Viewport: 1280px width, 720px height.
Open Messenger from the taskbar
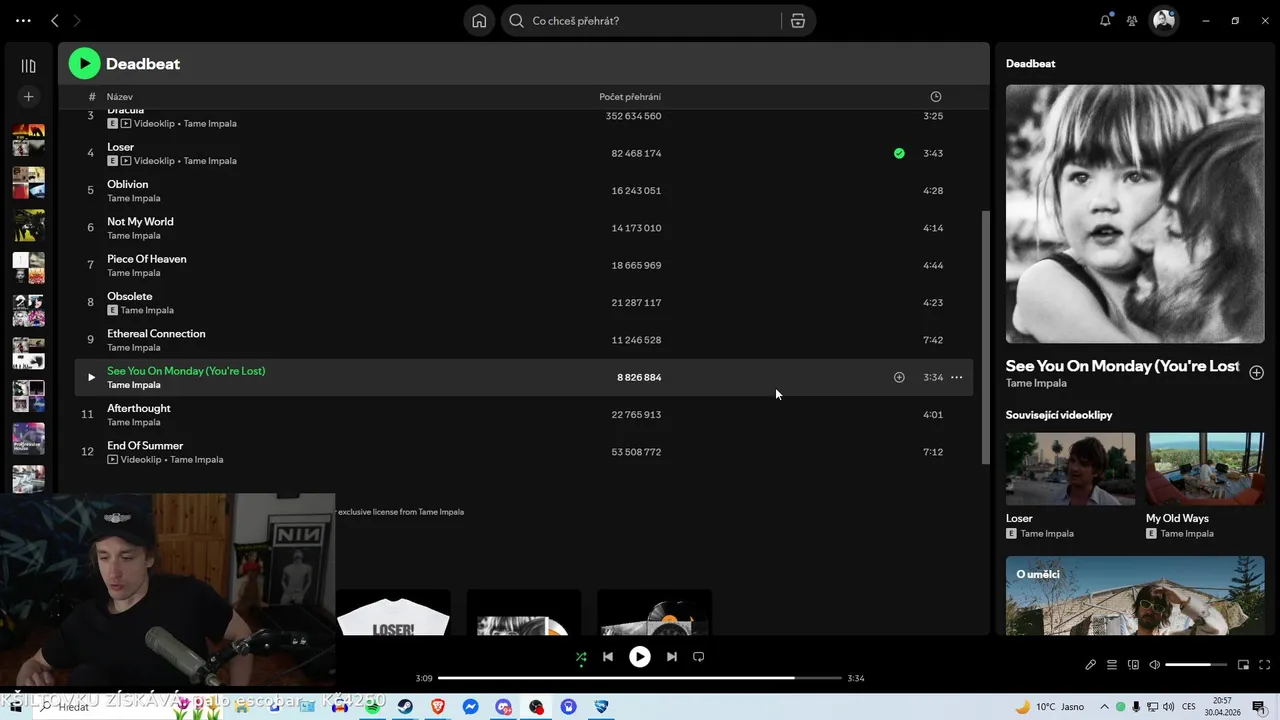[x=470, y=706]
